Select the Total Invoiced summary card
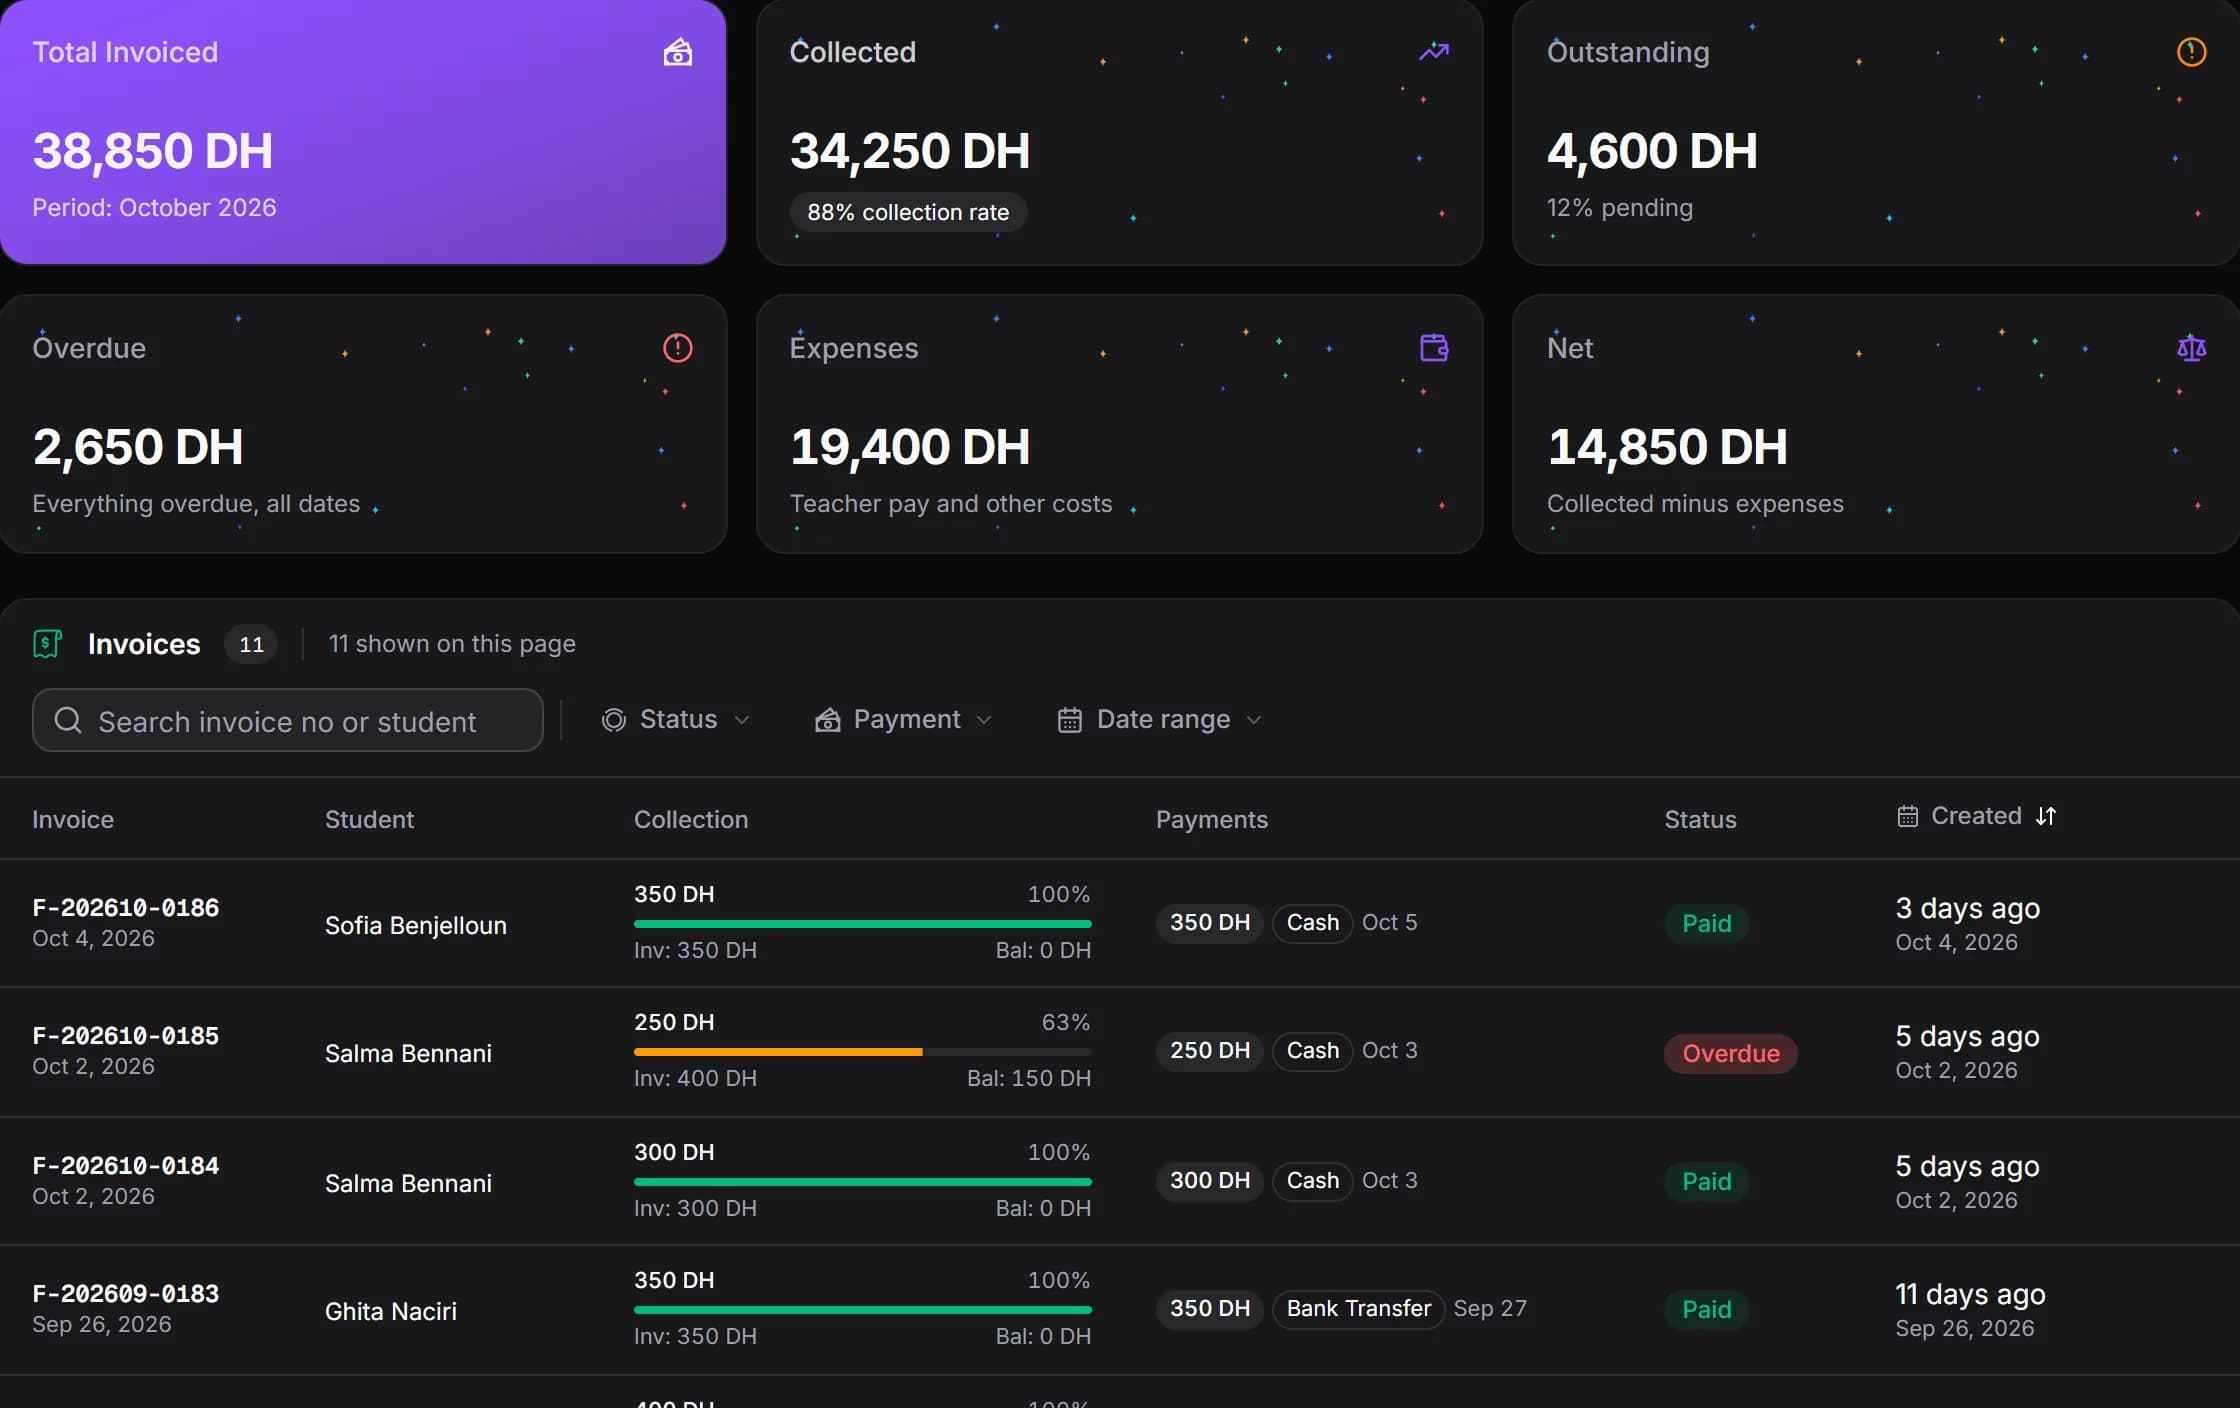Viewport: 2240px width, 1408px height. pyautogui.click(x=363, y=132)
